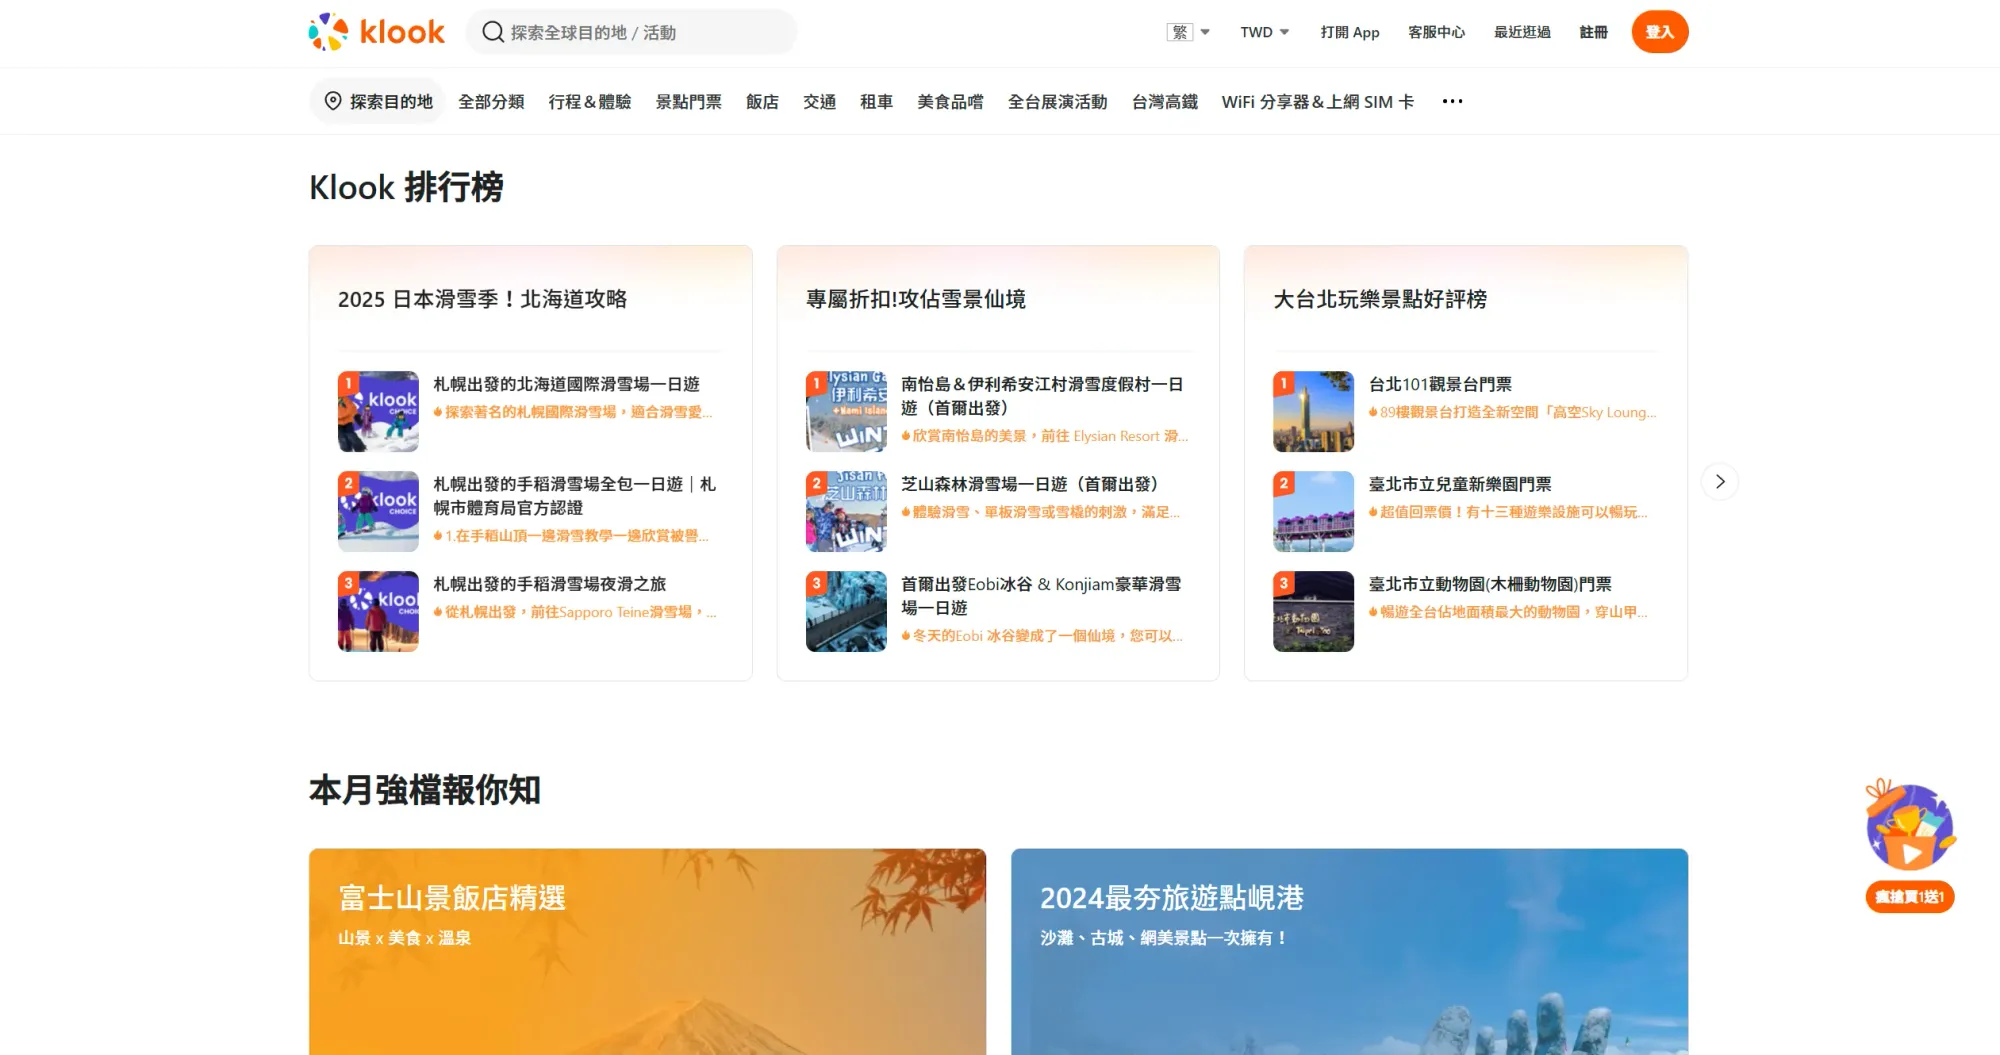
Task: Click 芝山森林滑雪場一日遊（首爾出發）title
Action: (x=1029, y=484)
